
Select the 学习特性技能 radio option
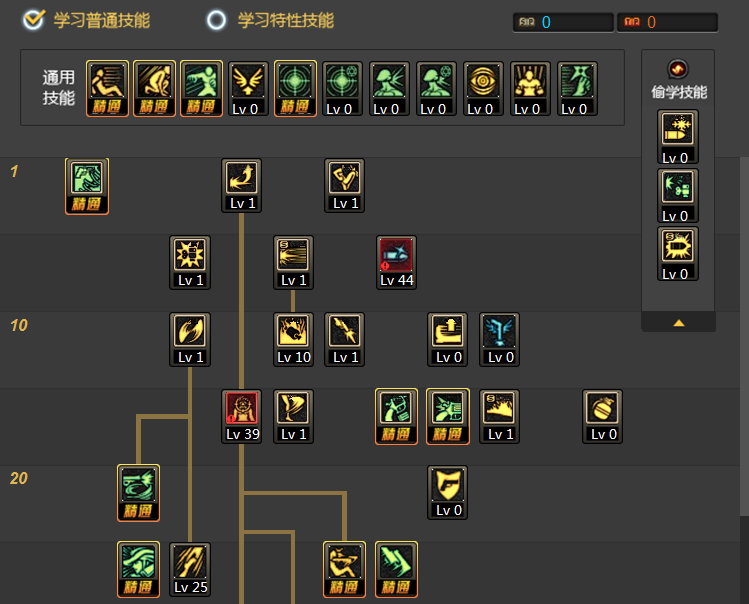tap(216, 20)
